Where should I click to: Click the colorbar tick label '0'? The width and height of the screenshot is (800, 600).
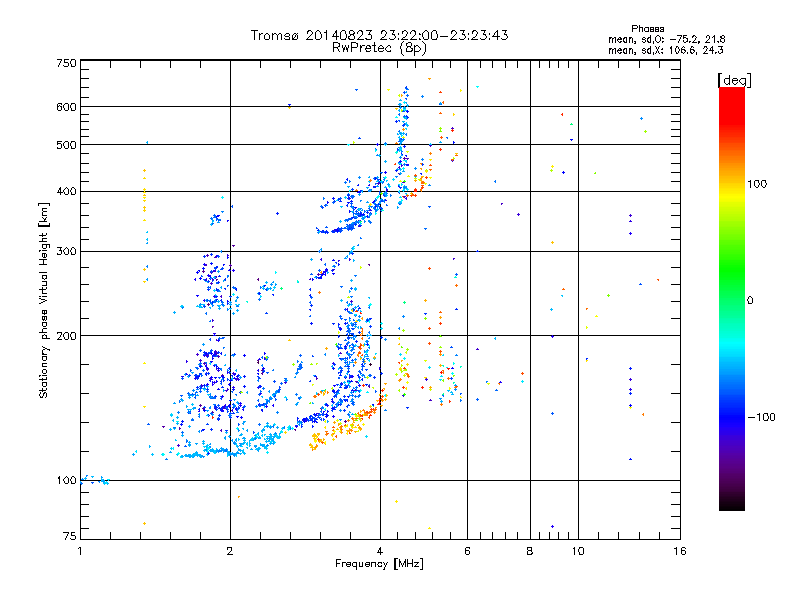coord(750,301)
